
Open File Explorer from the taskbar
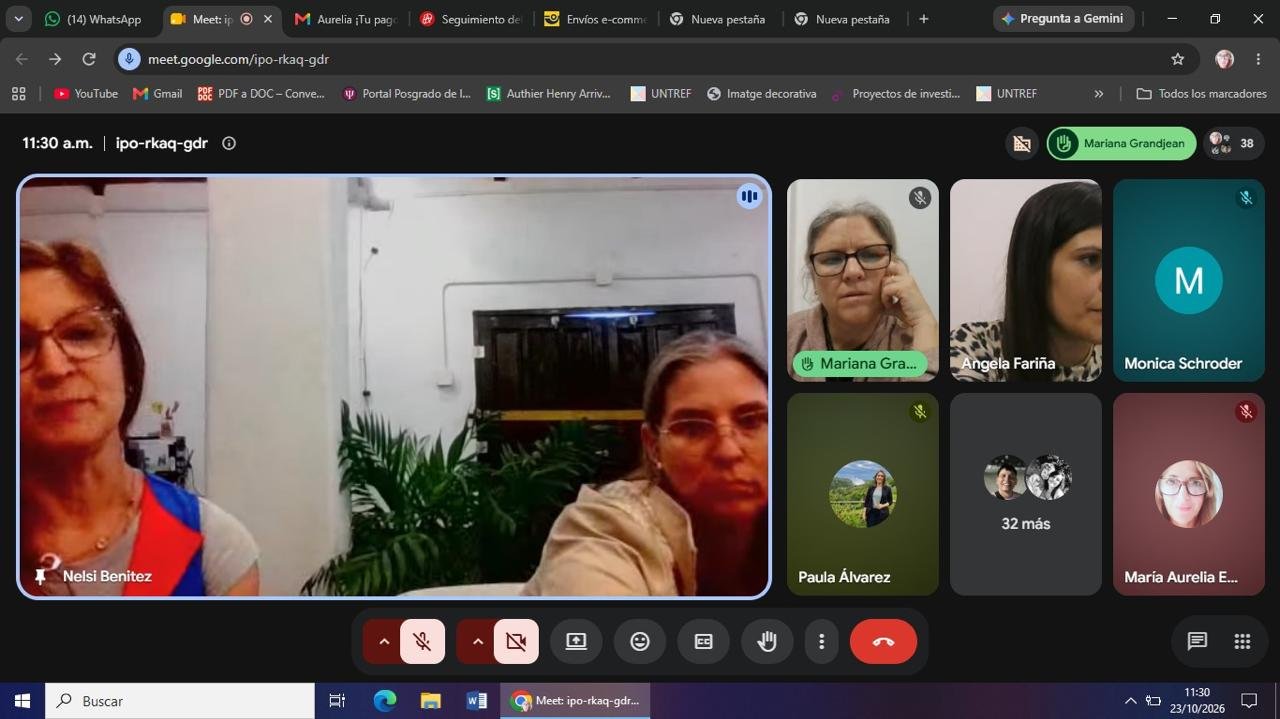[x=431, y=701]
